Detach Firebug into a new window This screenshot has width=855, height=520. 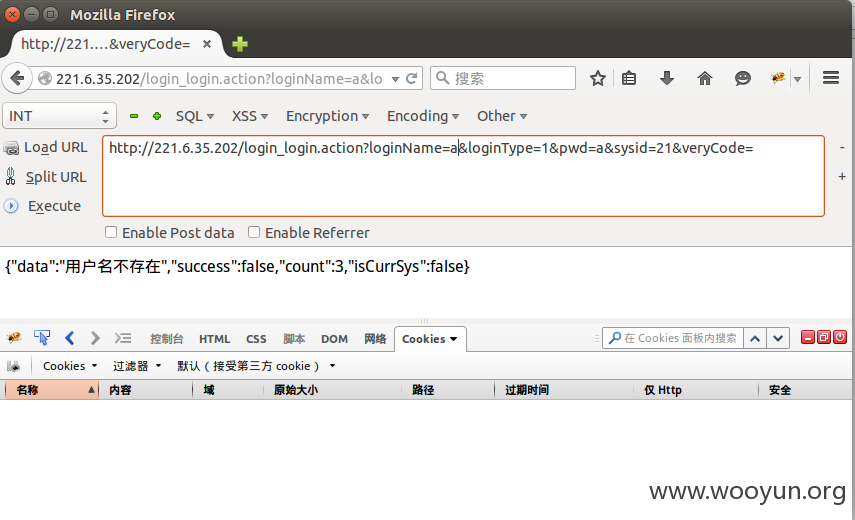pos(824,337)
